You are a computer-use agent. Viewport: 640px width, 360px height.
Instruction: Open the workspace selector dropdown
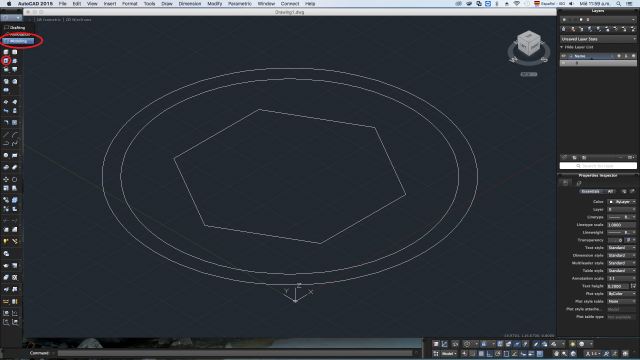point(11,18)
